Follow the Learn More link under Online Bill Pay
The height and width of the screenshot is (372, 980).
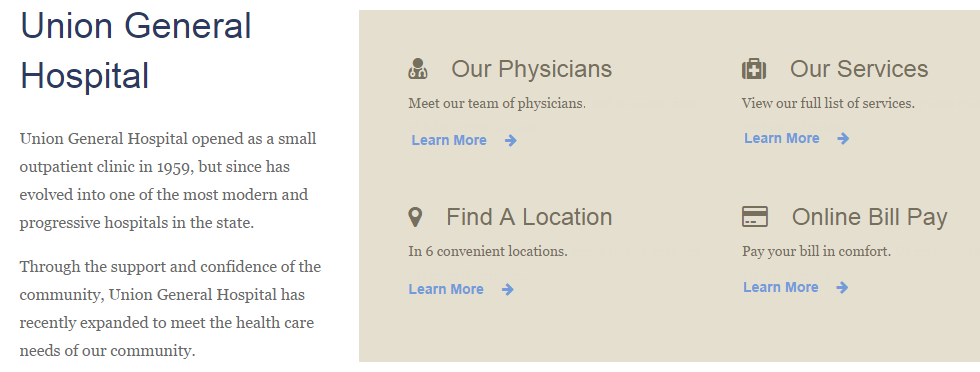[781, 287]
